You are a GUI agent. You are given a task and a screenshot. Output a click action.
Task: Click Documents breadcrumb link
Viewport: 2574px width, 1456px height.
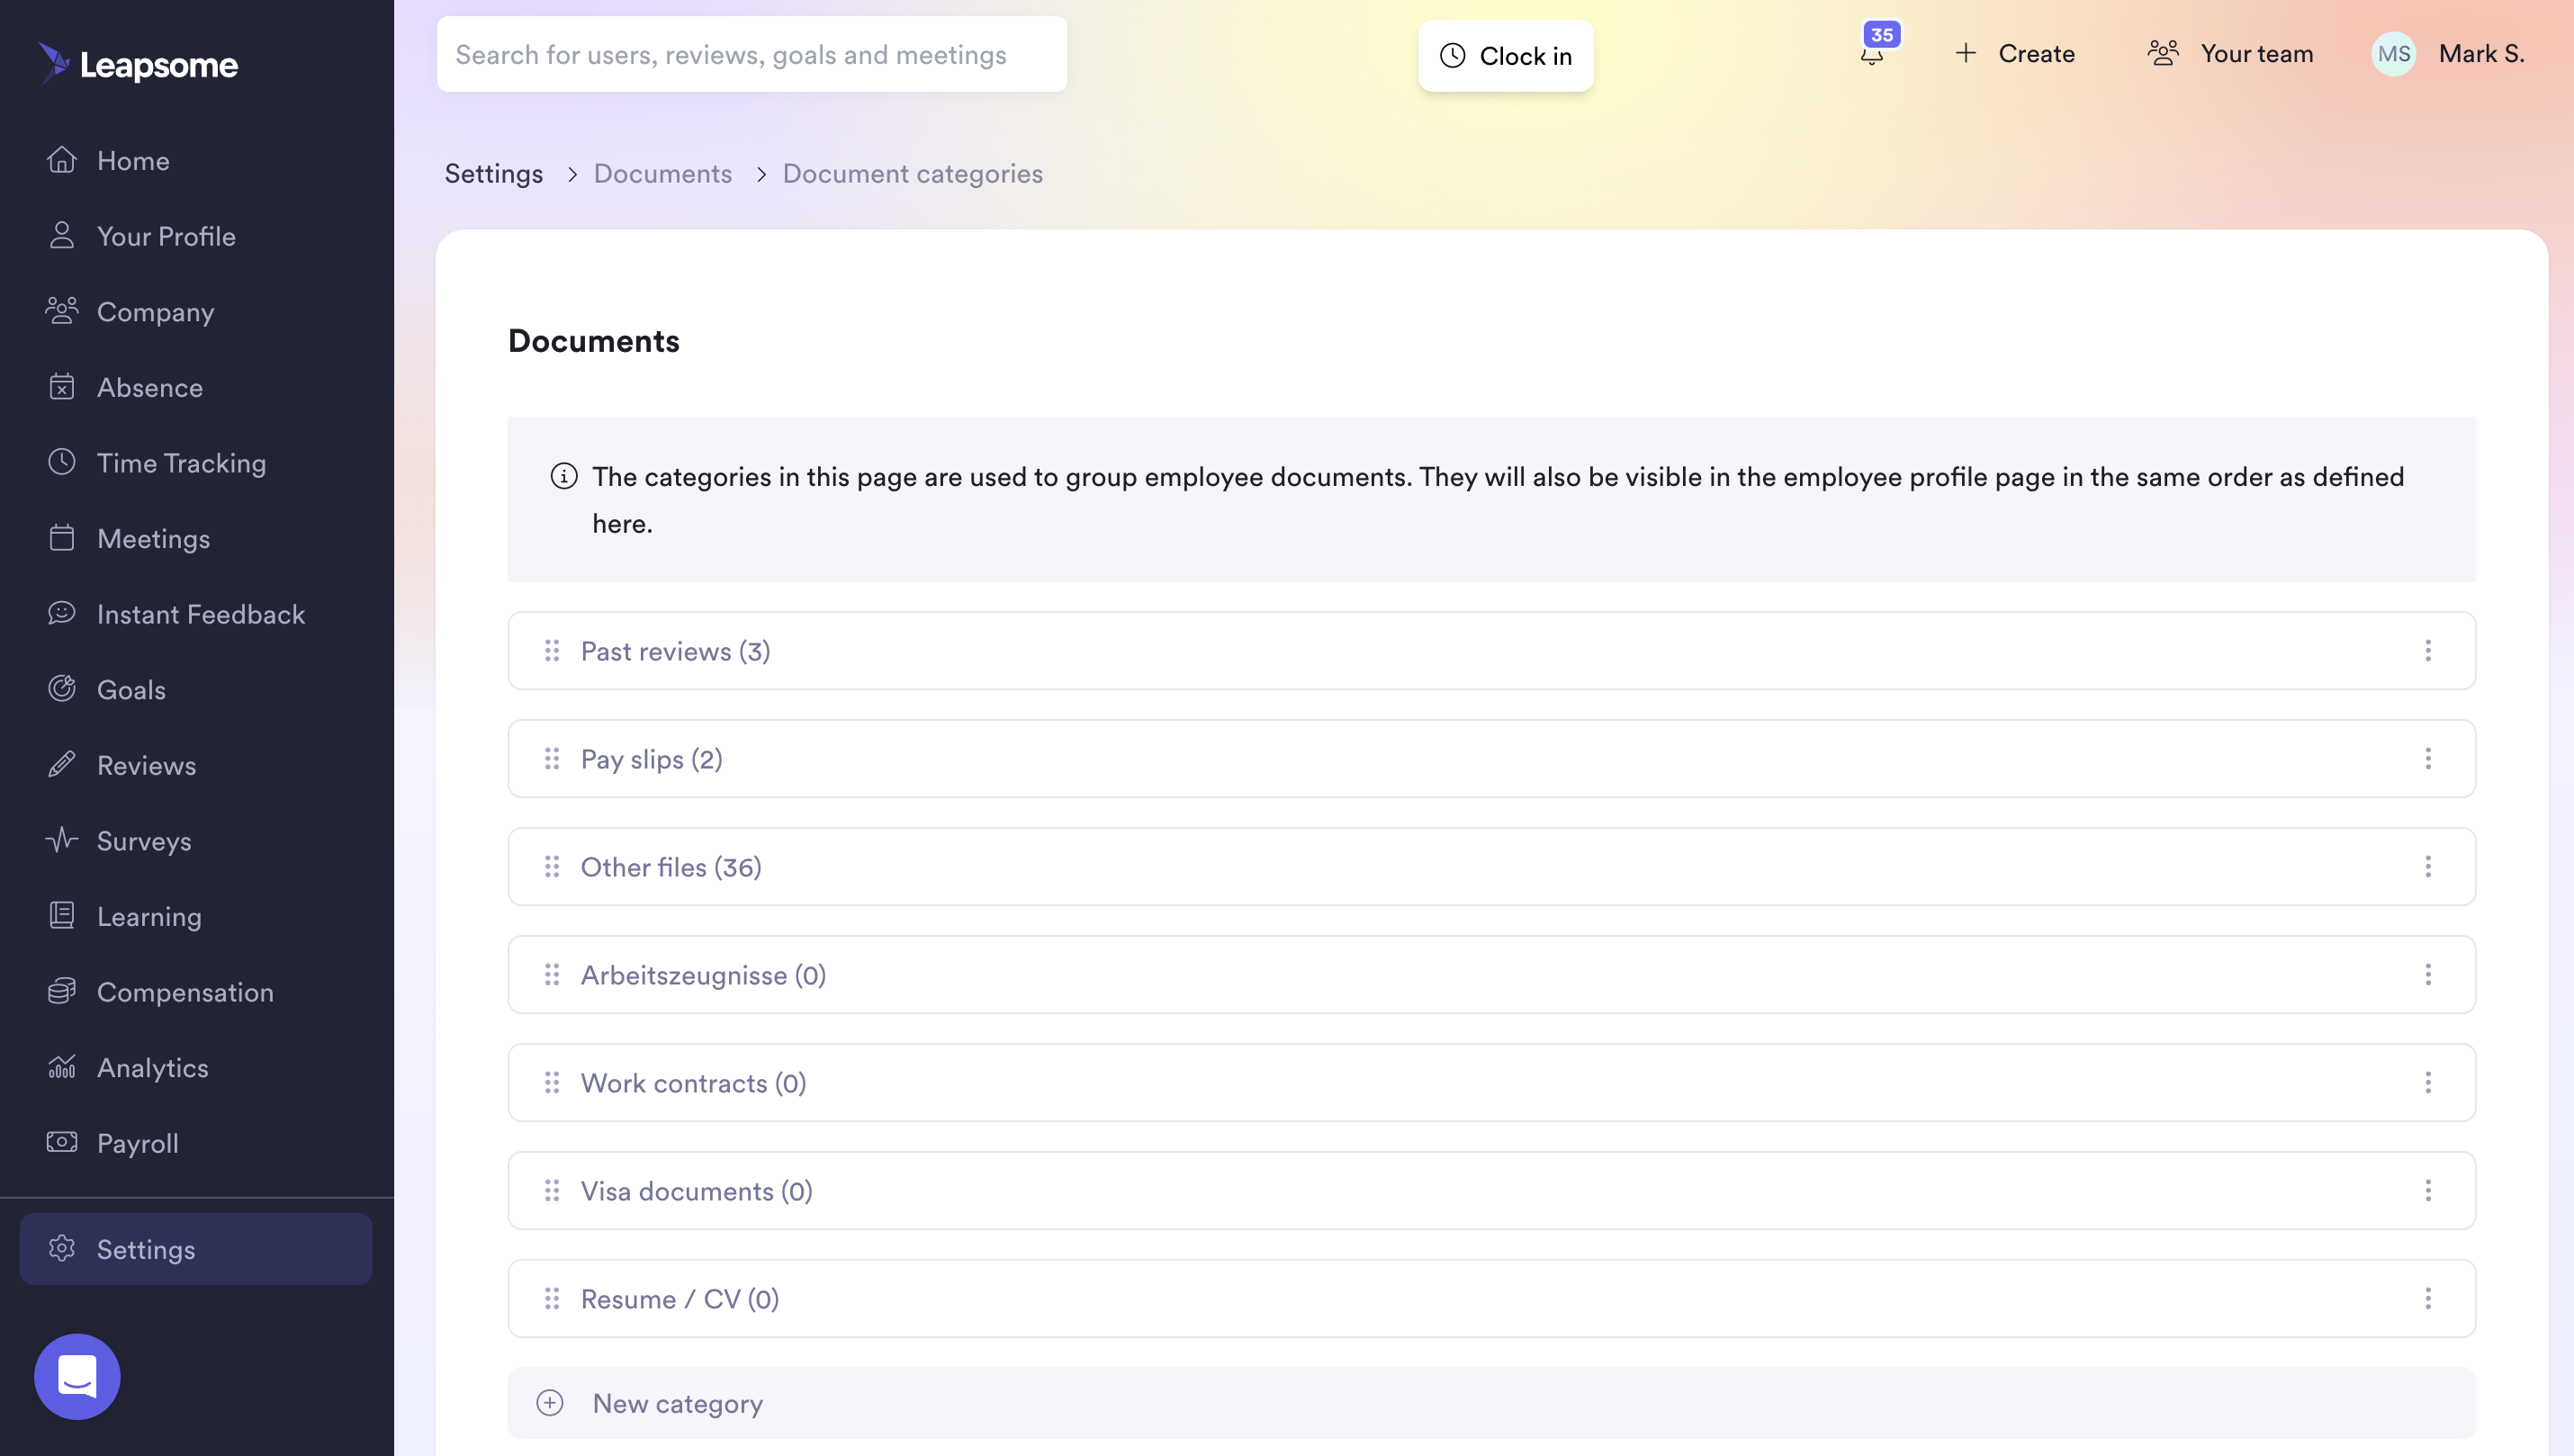click(x=662, y=173)
